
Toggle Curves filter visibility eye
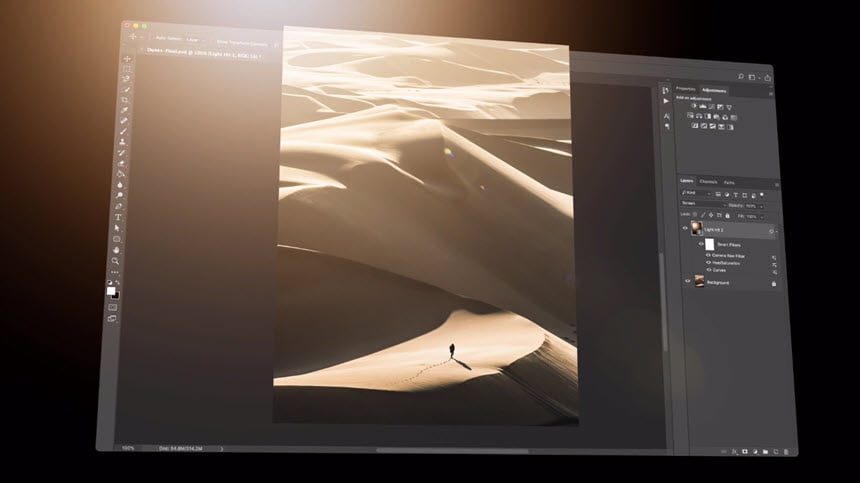pyautogui.click(x=709, y=270)
